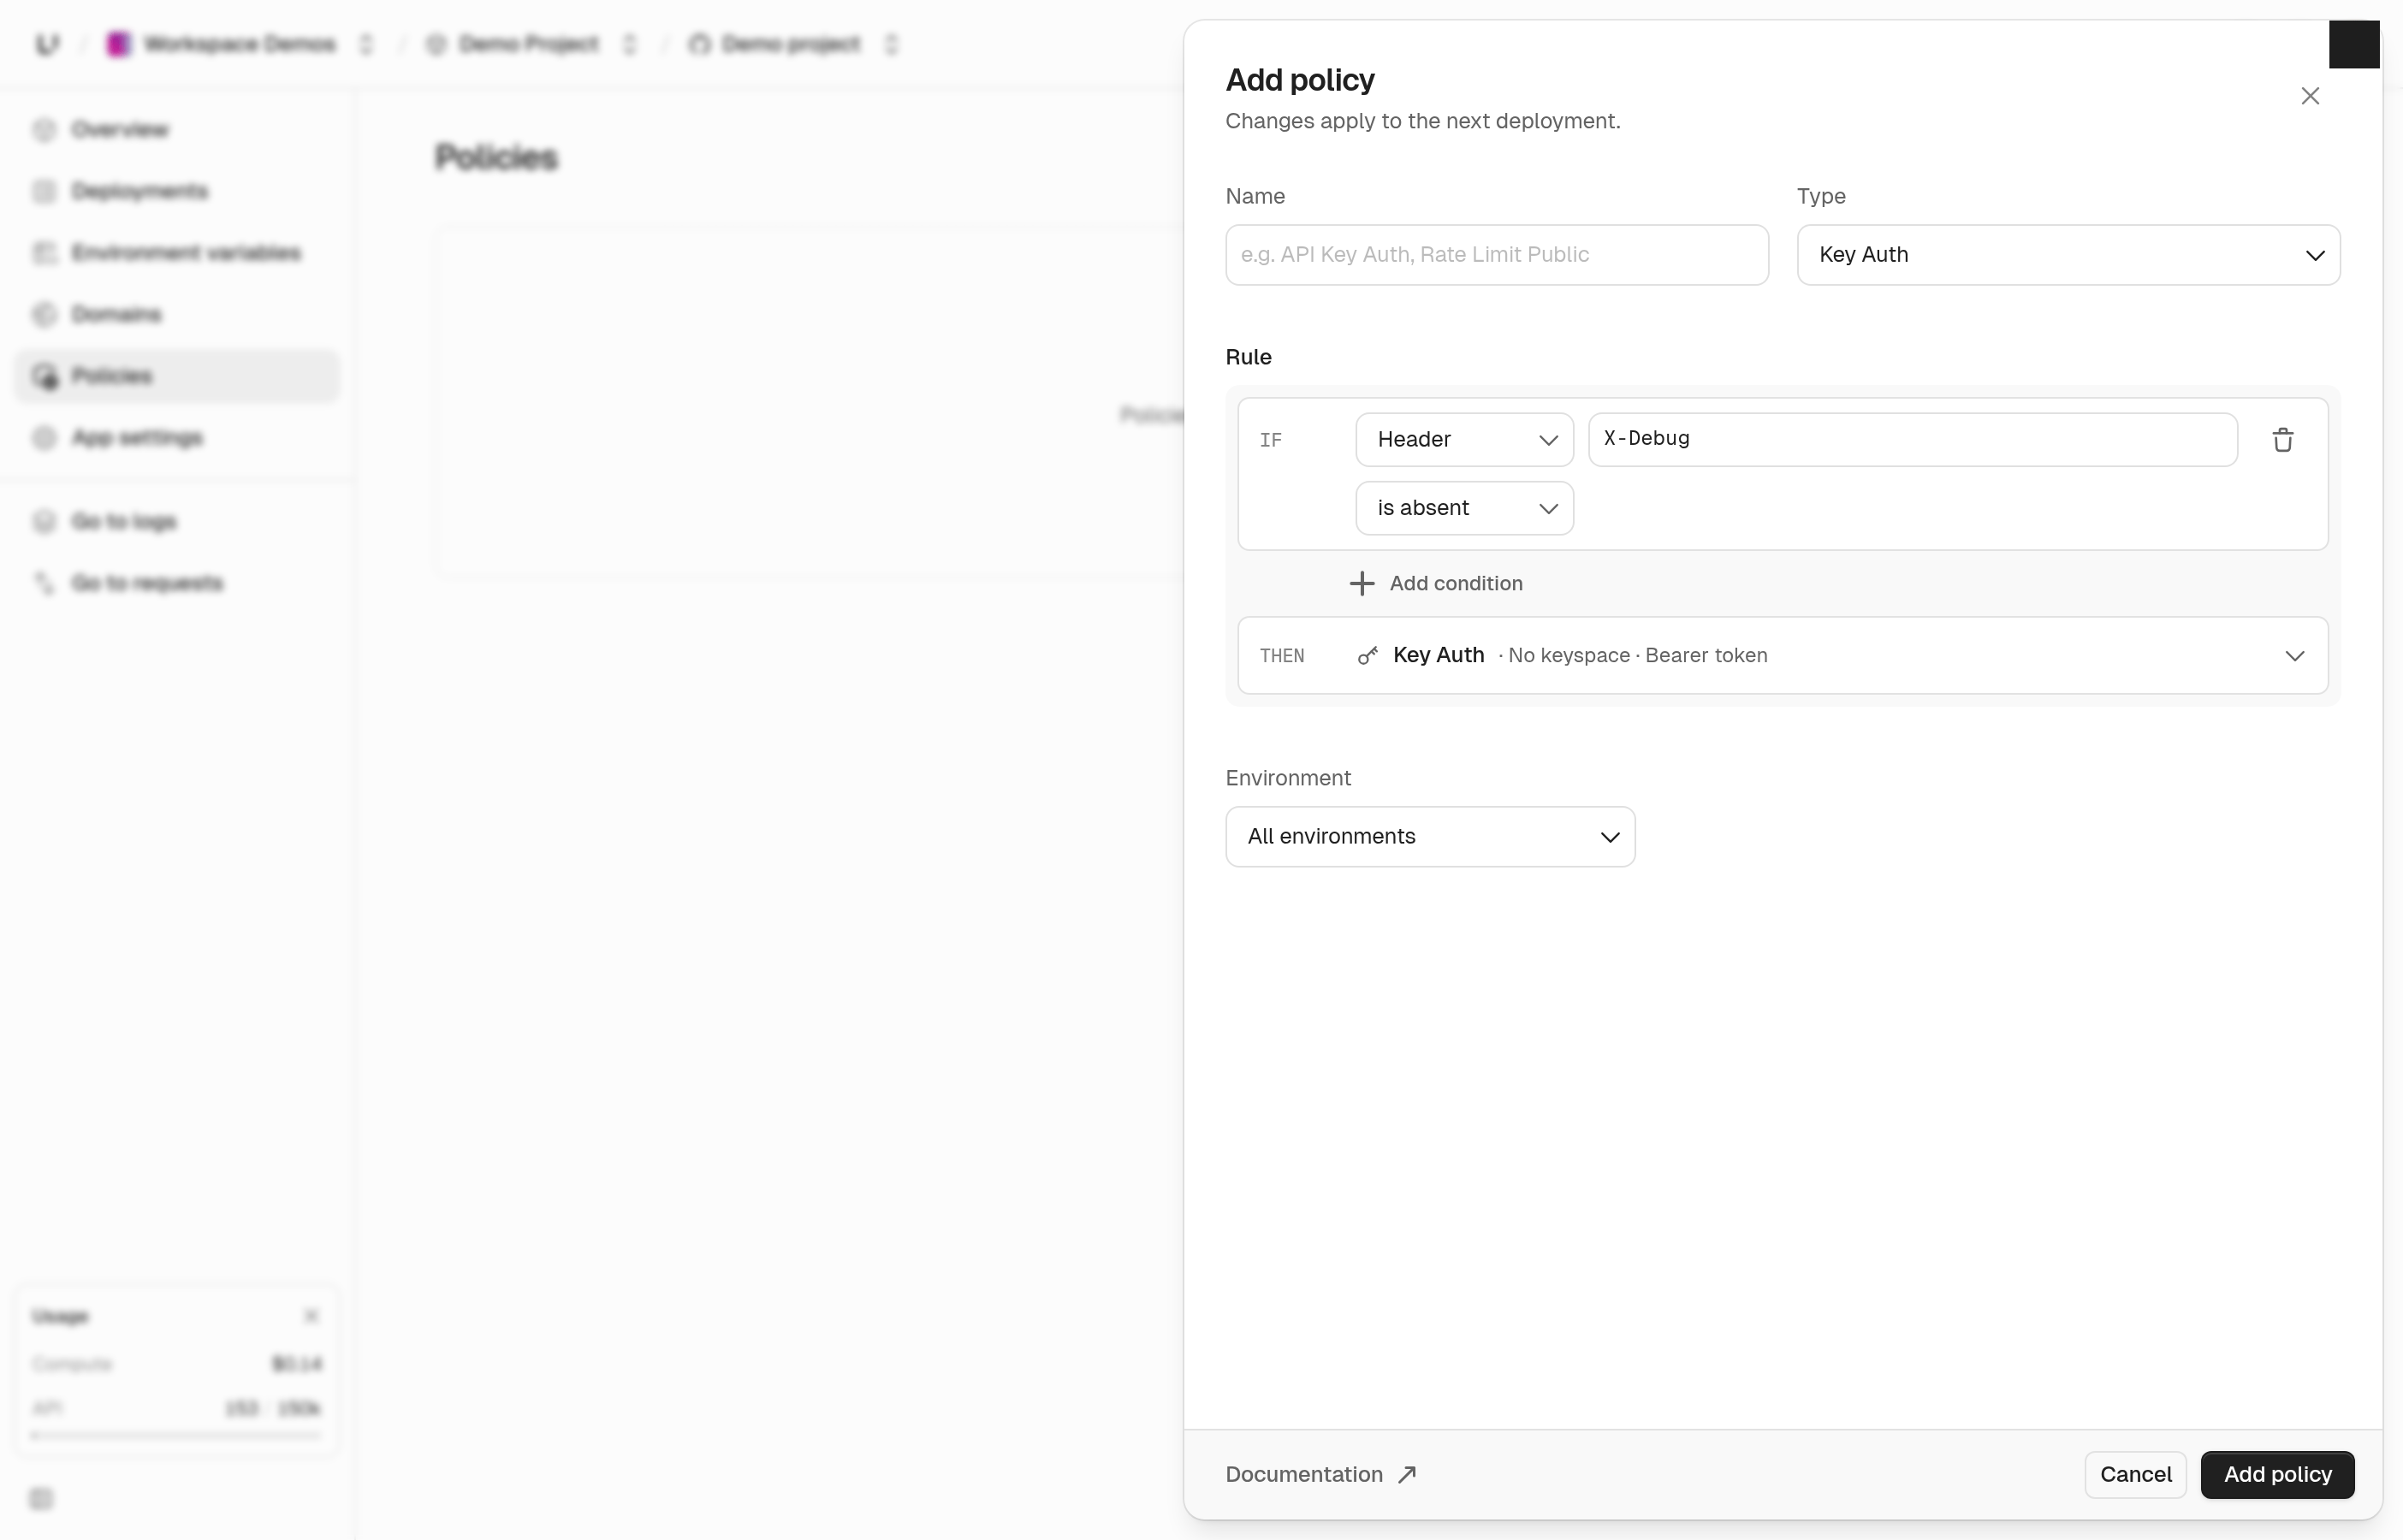Close the Add policy panel with X
Screen dimensions: 2403x1540
coord(2310,96)
